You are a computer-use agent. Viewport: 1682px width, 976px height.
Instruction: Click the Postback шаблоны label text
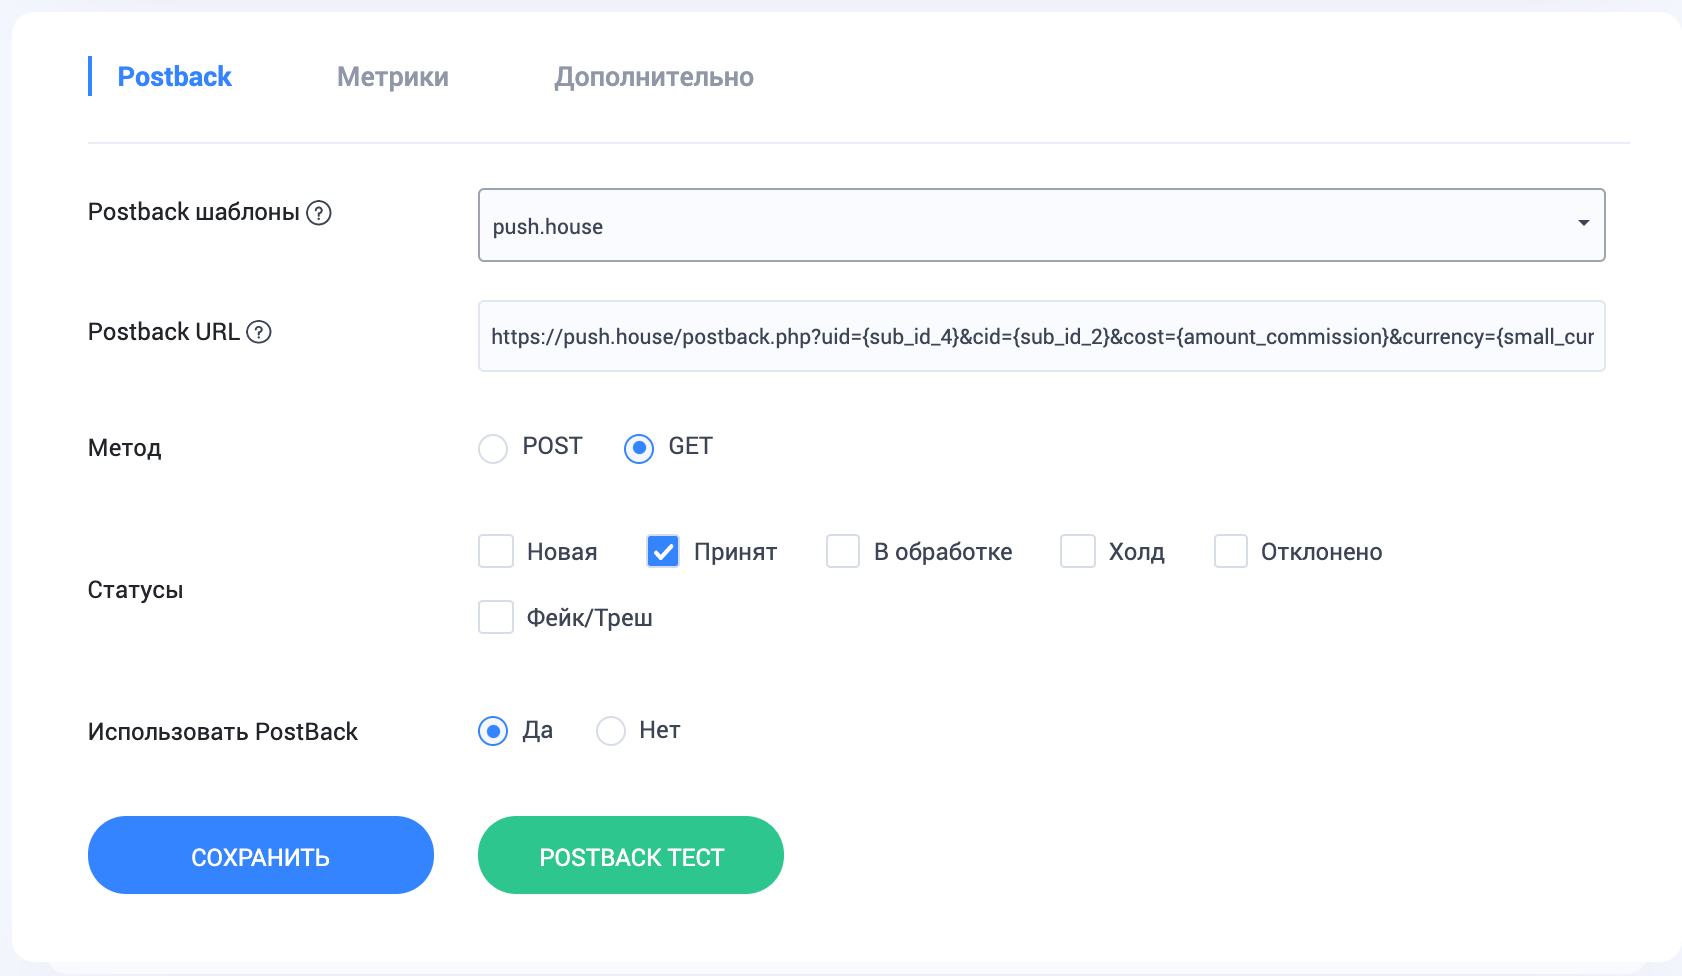point(194,212)
